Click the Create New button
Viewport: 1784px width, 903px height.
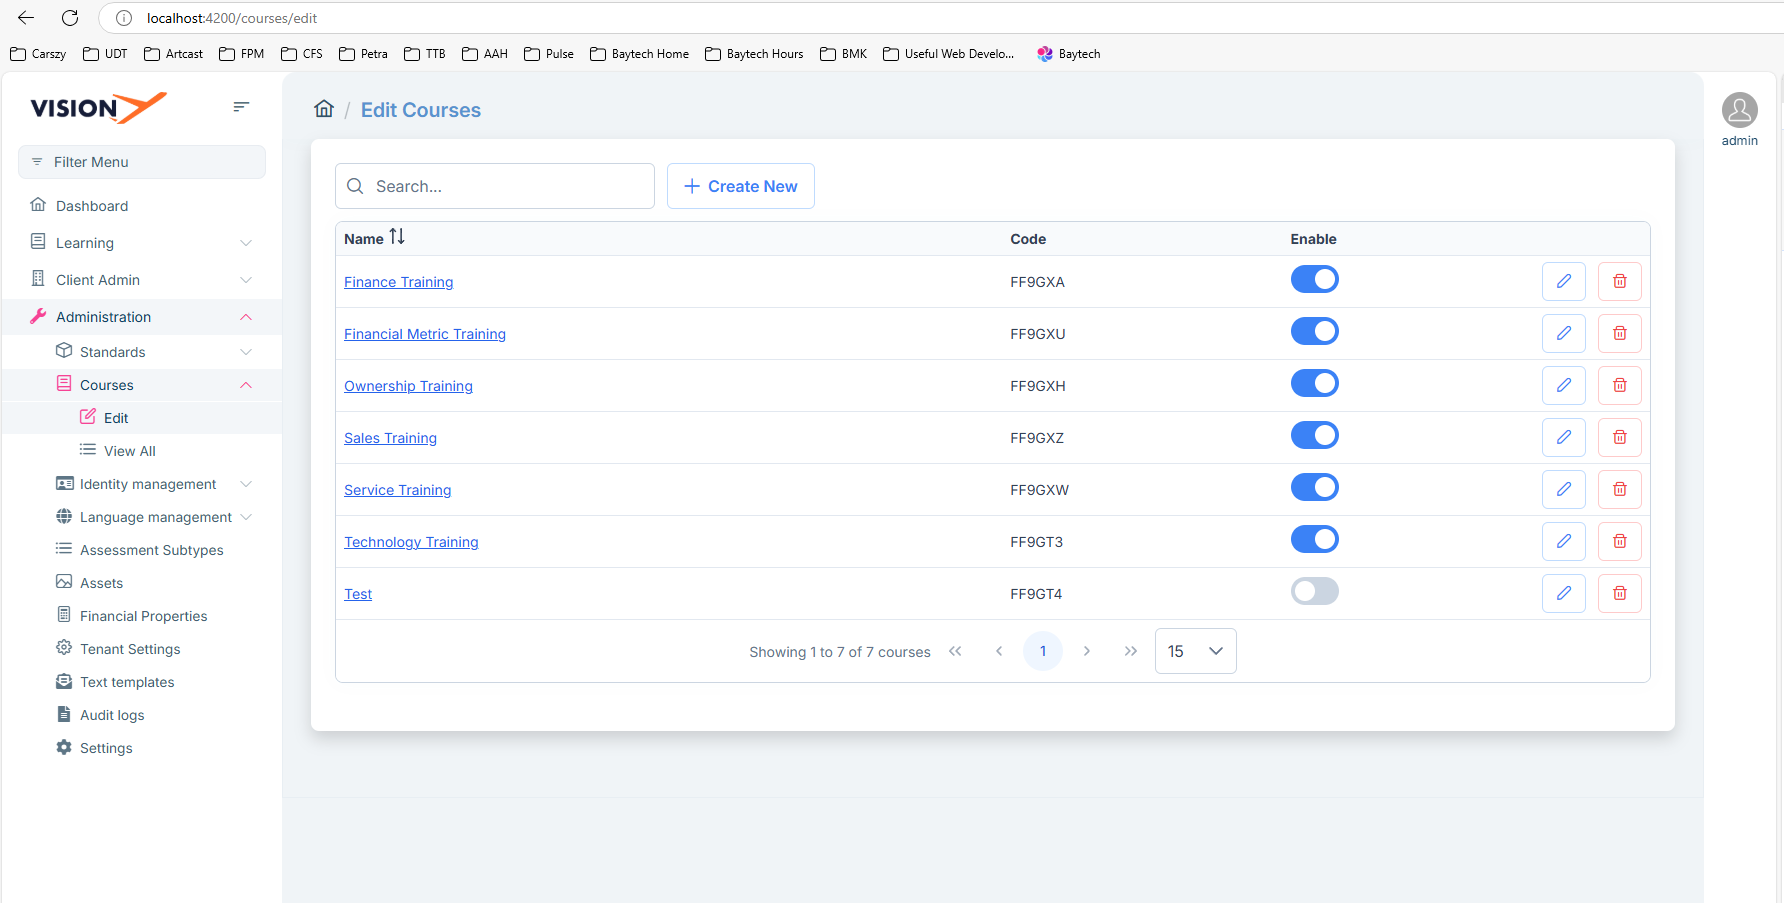740,186
